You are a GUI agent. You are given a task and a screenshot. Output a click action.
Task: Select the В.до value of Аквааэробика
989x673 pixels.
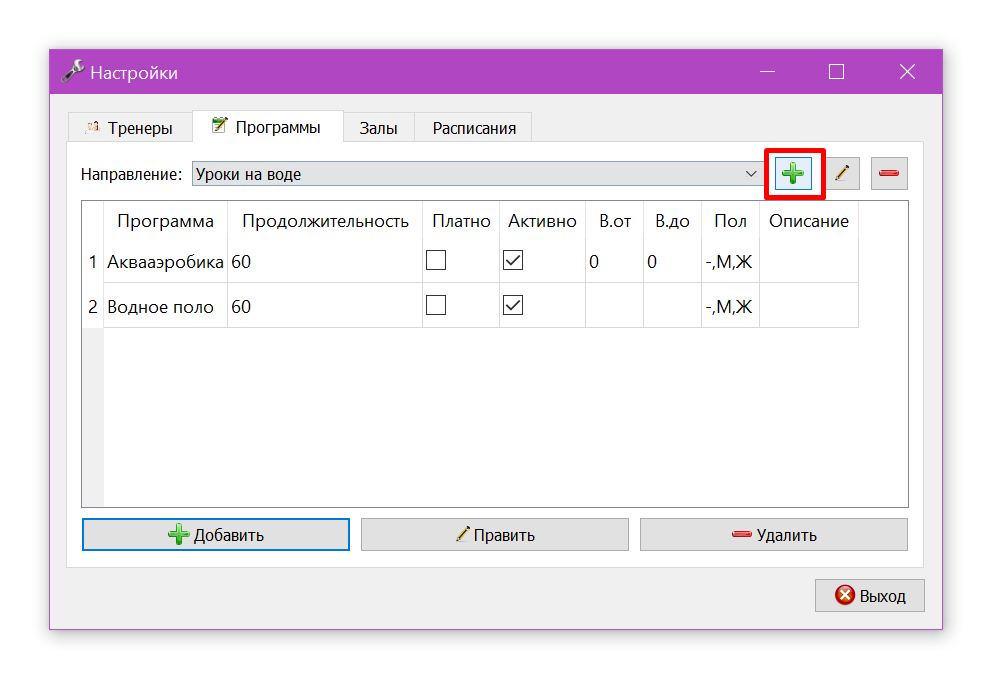[672, 262]
